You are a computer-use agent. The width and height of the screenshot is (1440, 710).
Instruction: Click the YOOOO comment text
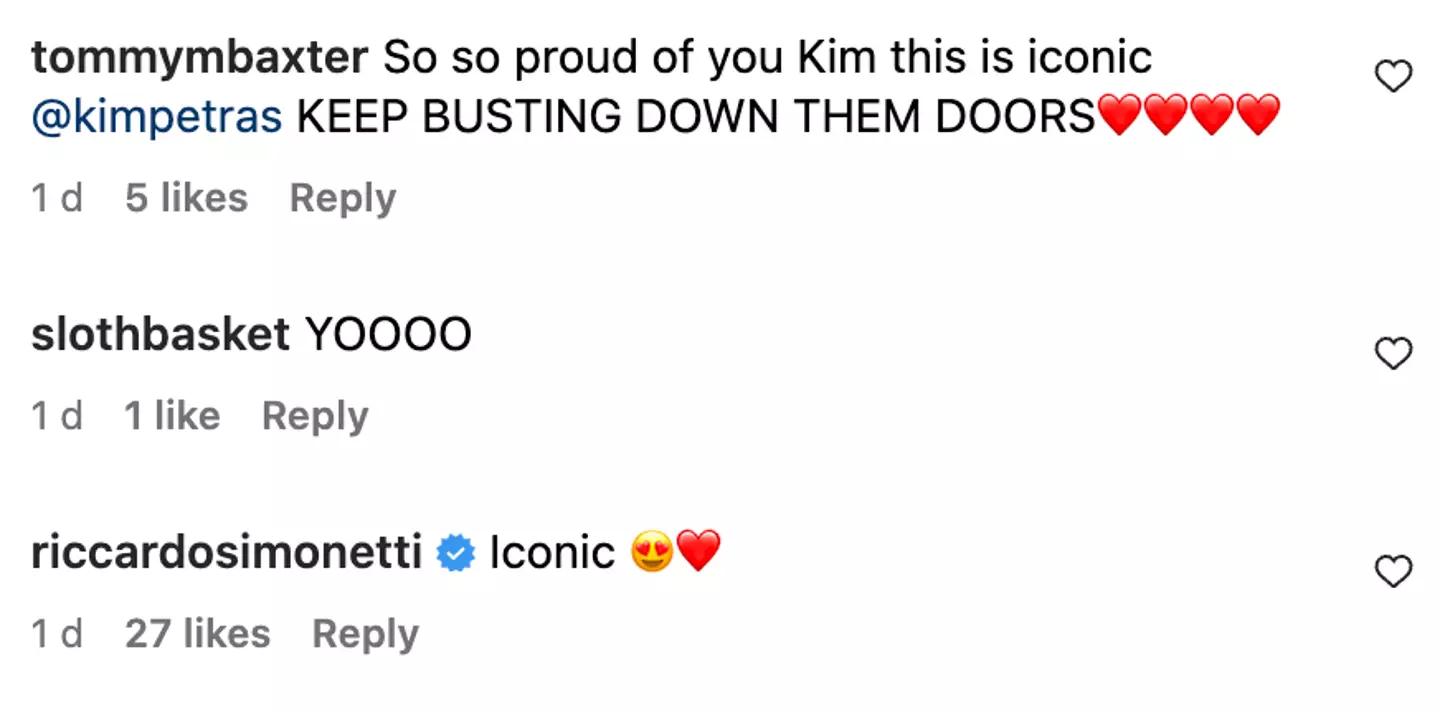click(x=387, y=336)
